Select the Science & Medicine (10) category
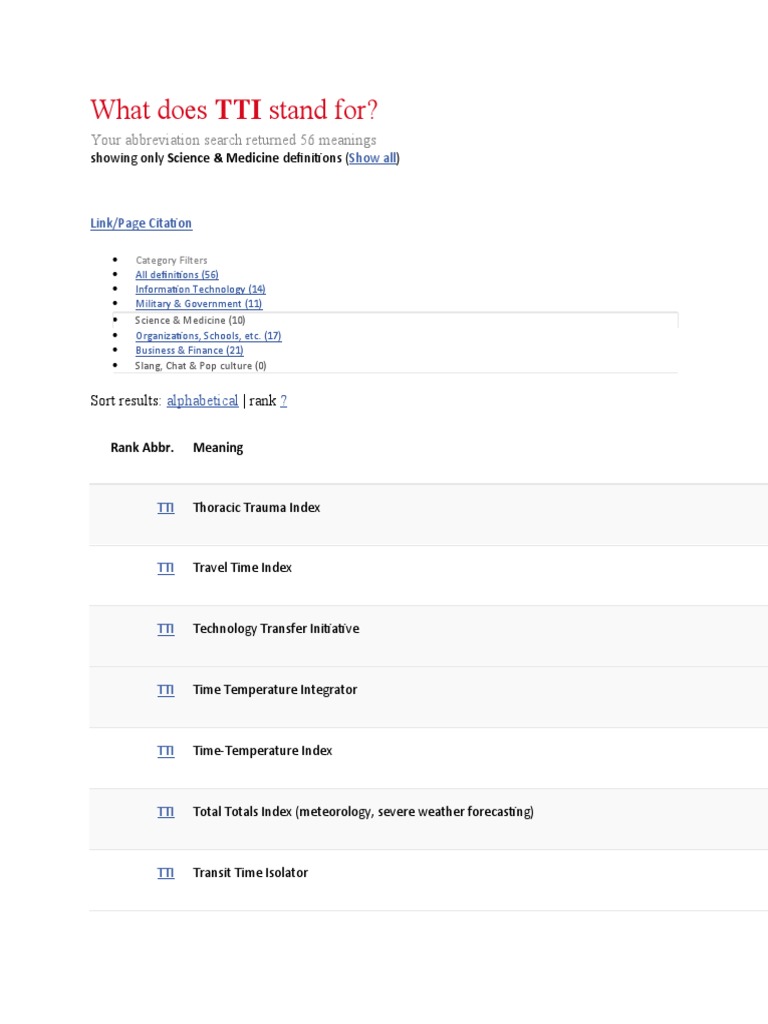Screen dimensions: 768x1024 click(190, 320)
